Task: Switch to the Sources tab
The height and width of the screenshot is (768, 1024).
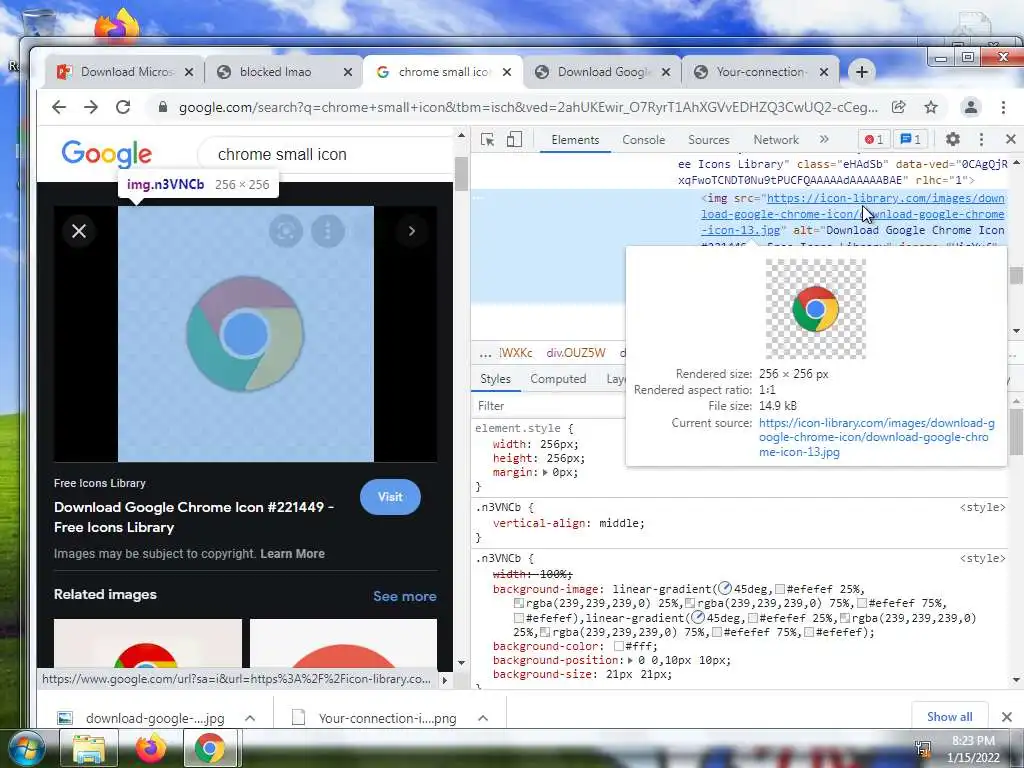Action: click(709, 140)
